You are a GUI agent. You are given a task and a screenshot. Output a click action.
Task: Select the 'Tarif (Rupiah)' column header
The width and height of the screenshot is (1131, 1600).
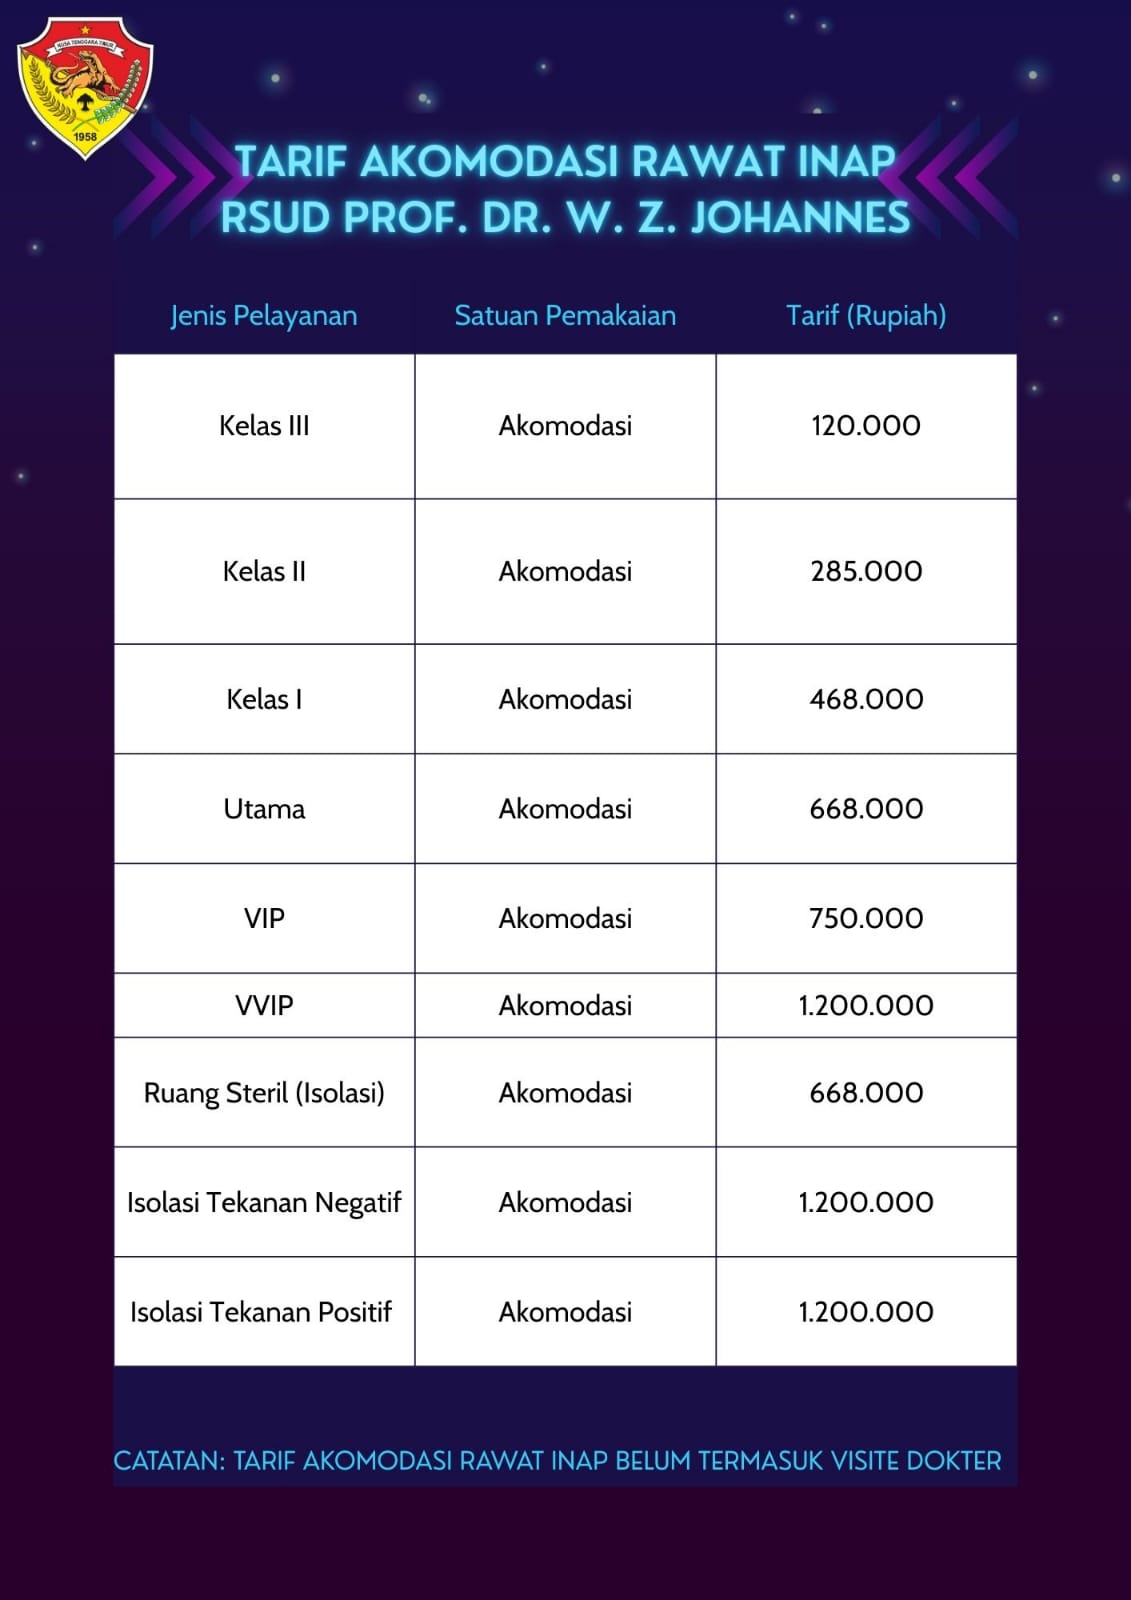(866, 316)
